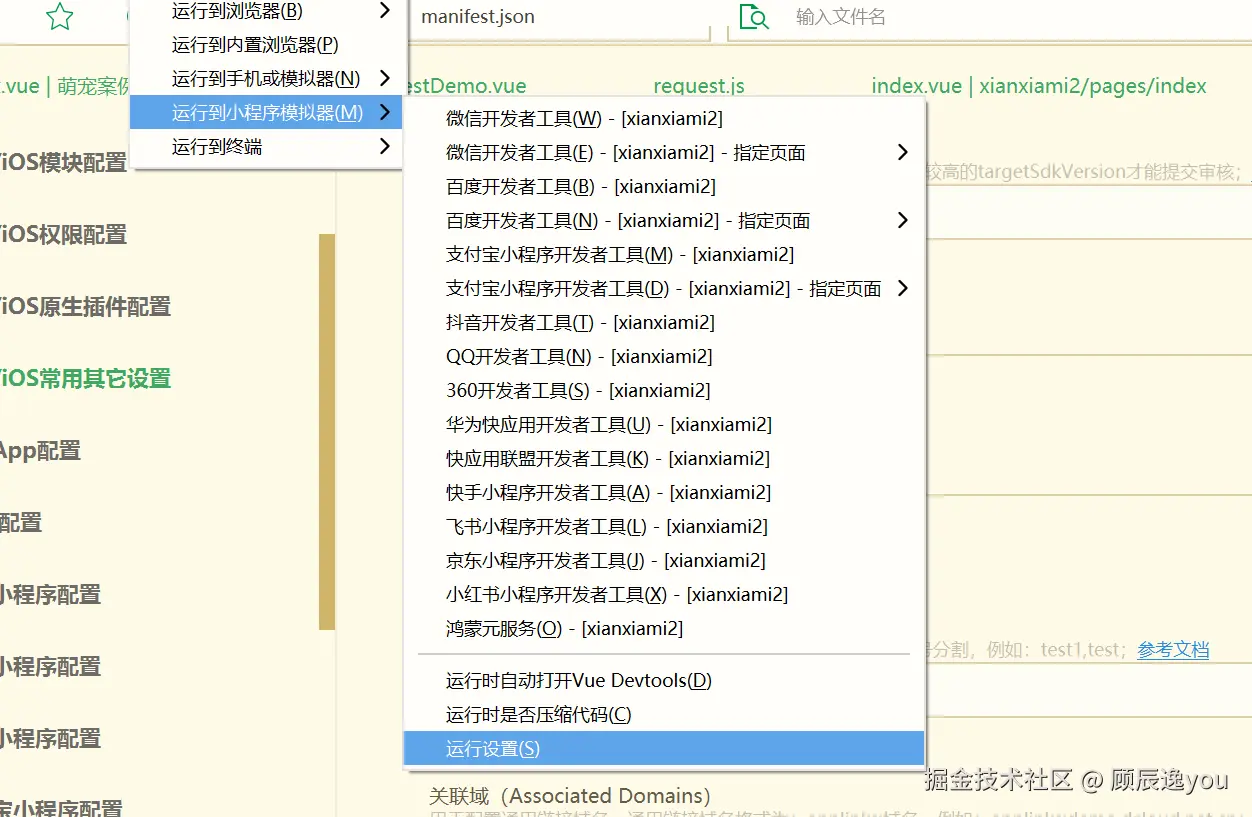Click the sidebar vertical scrollbar
Image resolution: width=1252 pixels, height=817 pixels.
coord(327,432)
